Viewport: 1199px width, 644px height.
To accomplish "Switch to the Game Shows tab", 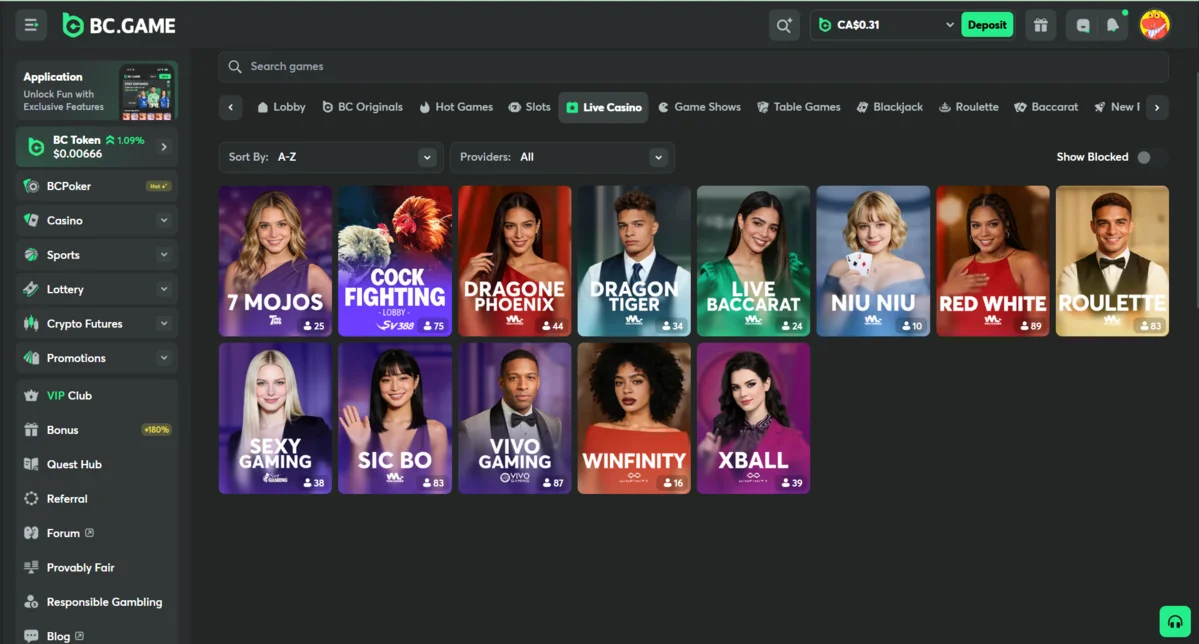I will [x=699, y=107].
